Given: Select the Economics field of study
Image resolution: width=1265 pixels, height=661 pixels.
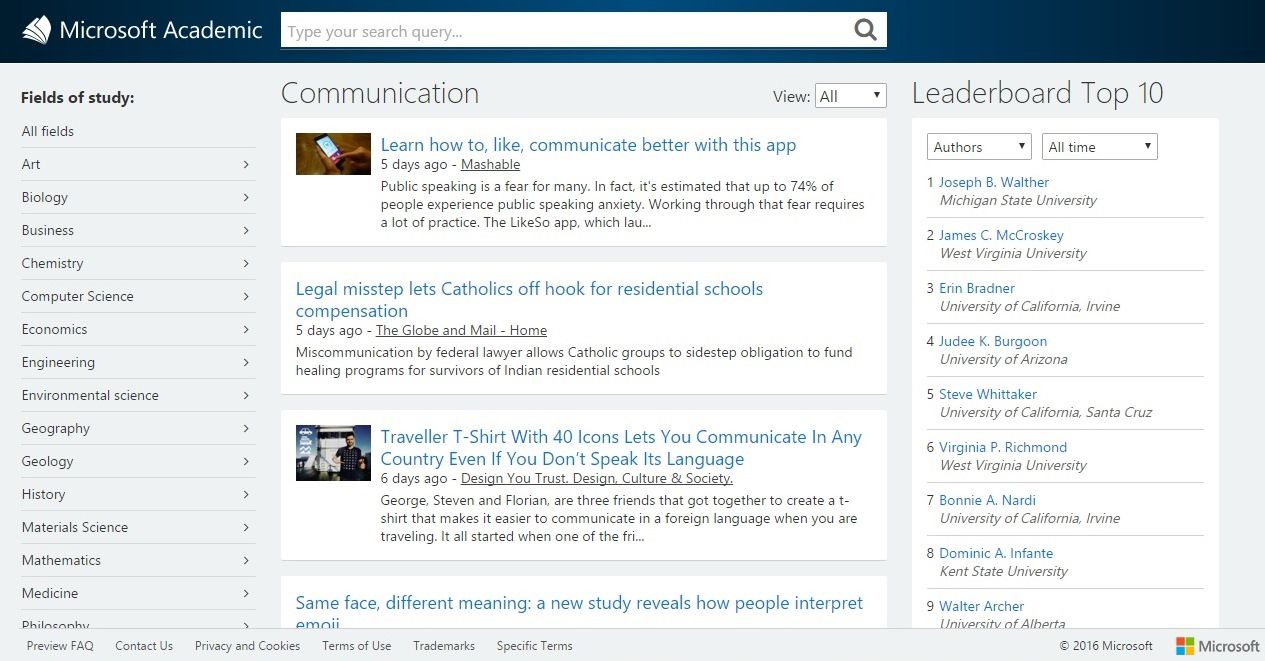Looking at the screenshot, I should 54,329.
